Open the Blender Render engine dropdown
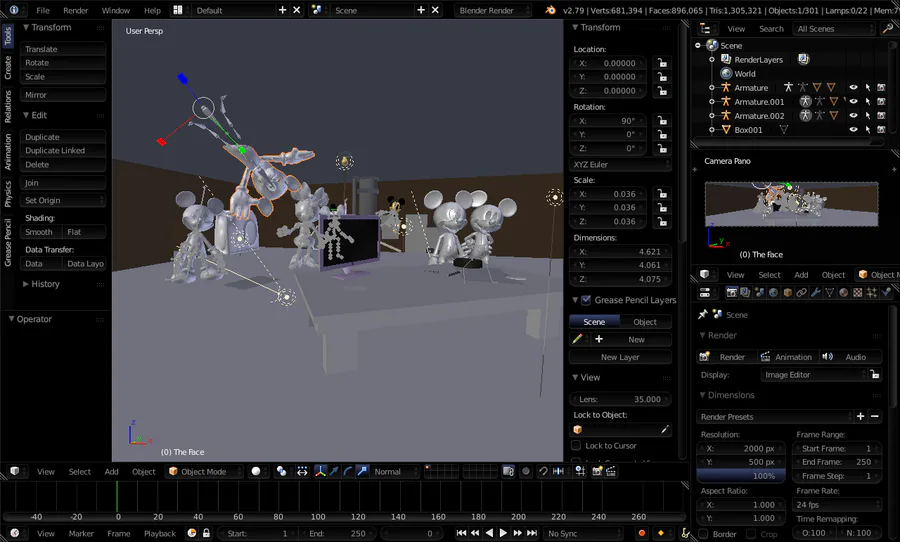This screenshot has height=542, width=900. 493,10
